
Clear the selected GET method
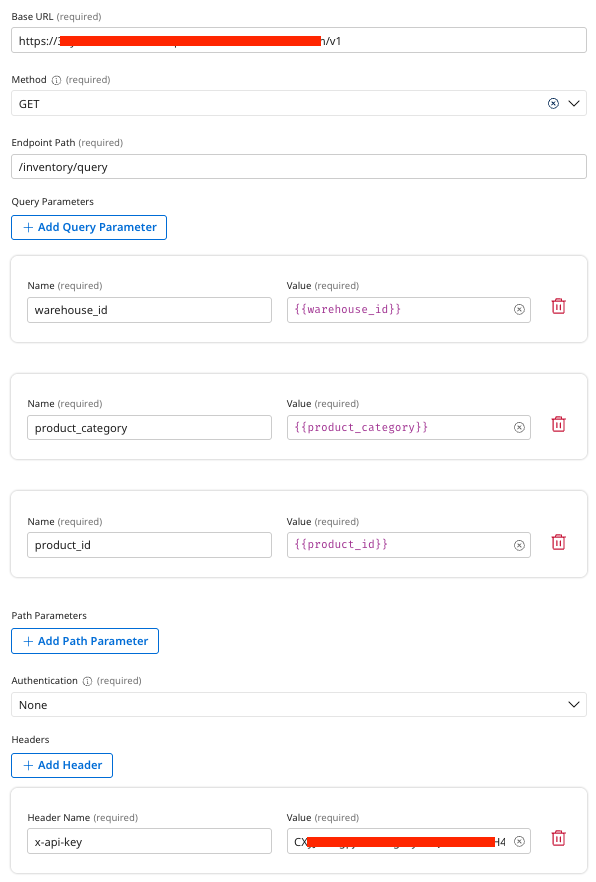point(552,103)
